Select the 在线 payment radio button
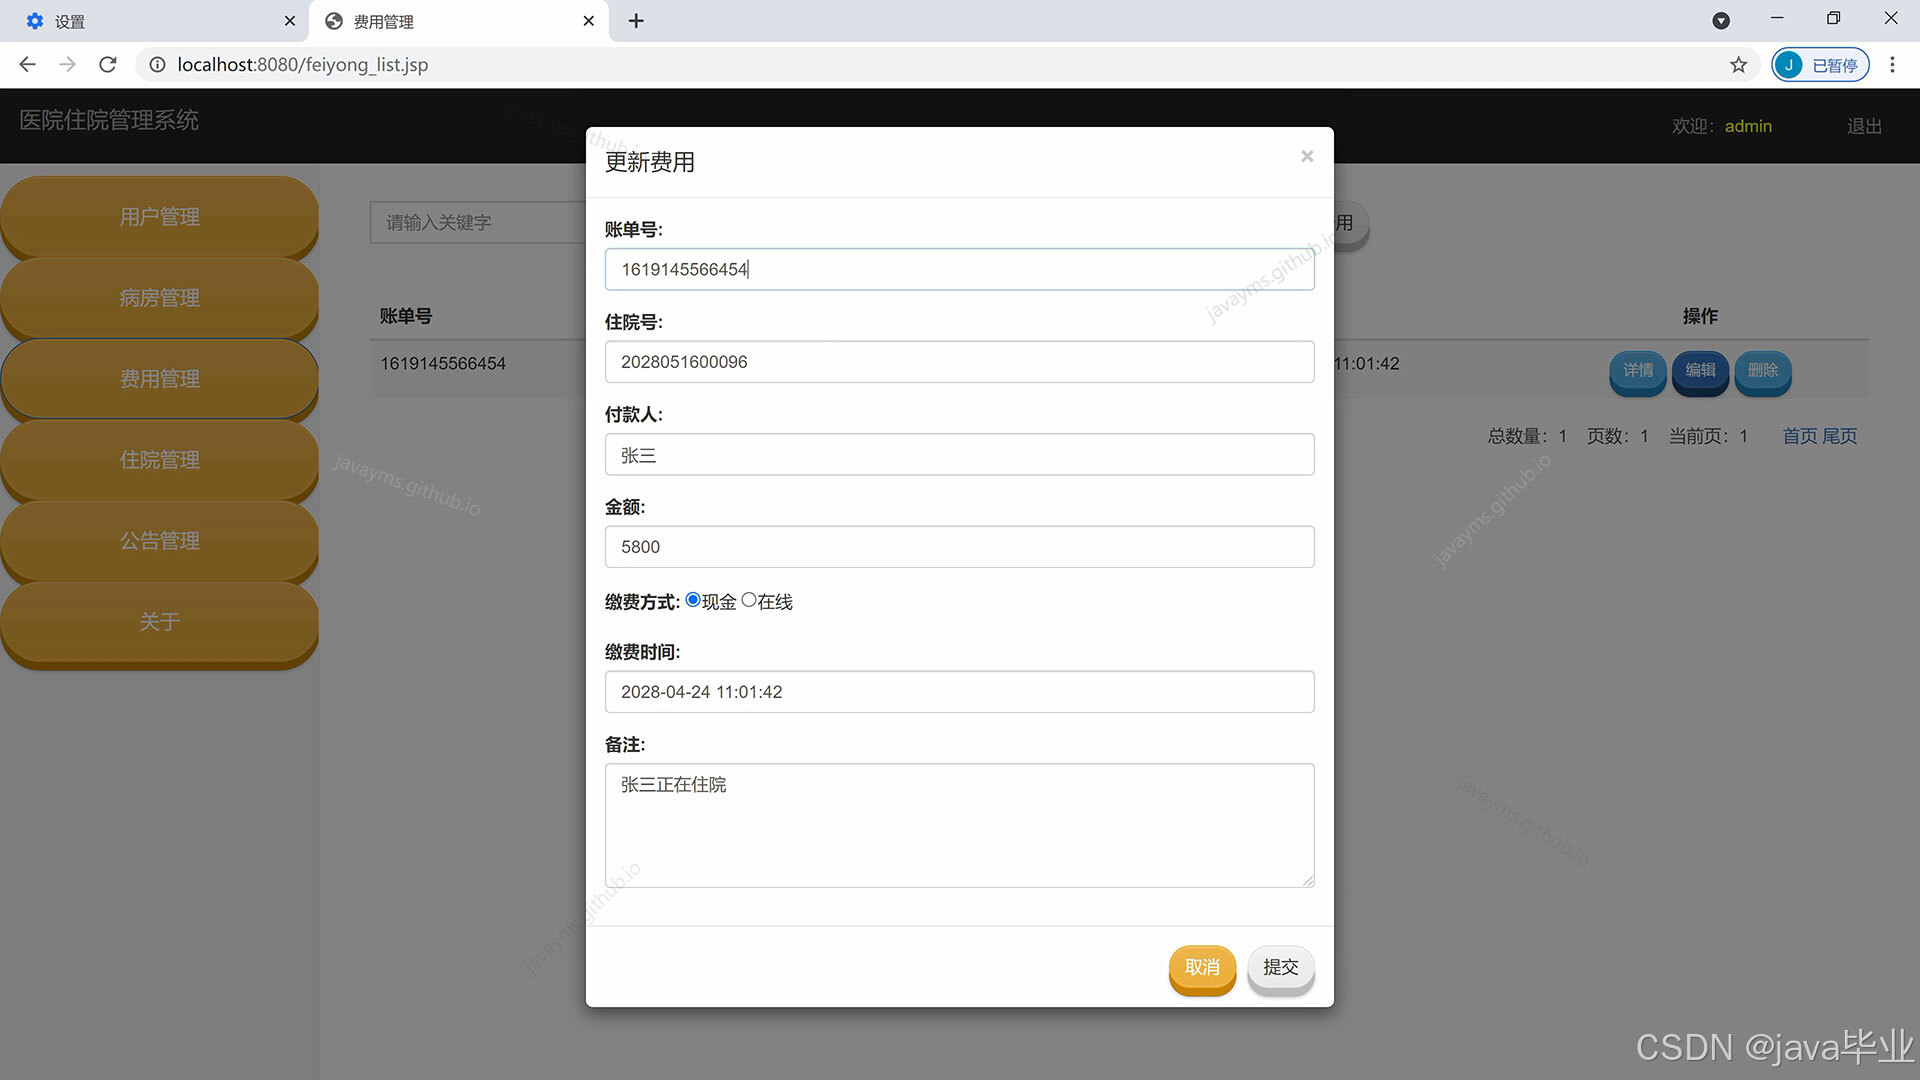The height and width of the screenshot is (1080, 1920). [x=748, y=600]
